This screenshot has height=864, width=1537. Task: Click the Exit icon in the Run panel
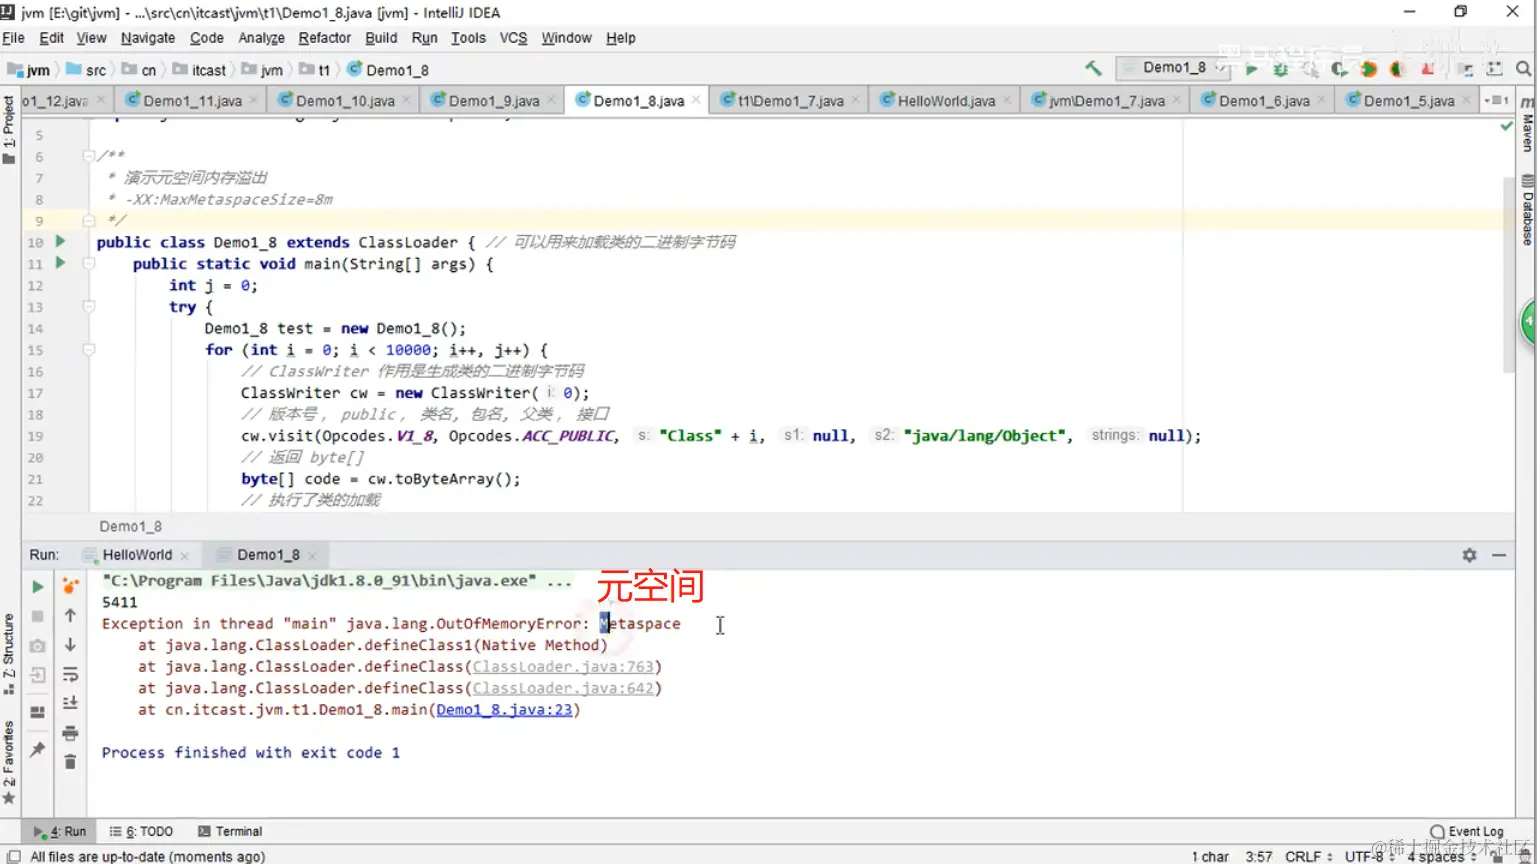click(38, 676)
